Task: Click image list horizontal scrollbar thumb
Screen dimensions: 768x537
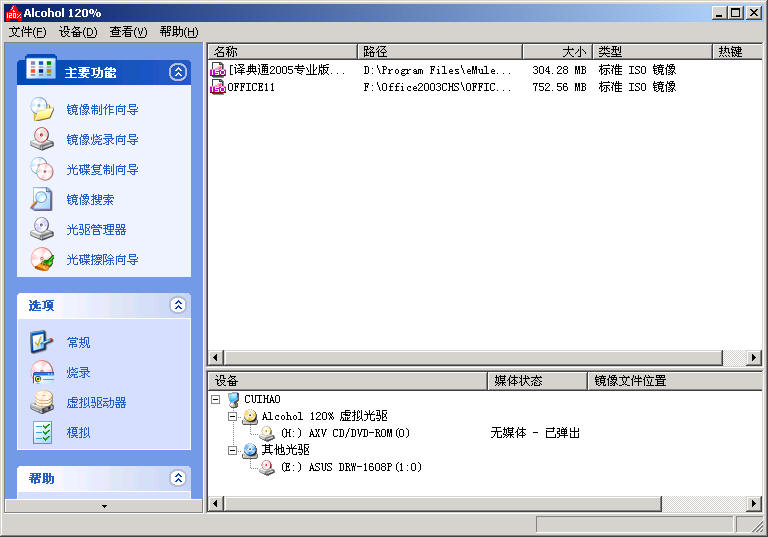Action: tap(473, 358)
